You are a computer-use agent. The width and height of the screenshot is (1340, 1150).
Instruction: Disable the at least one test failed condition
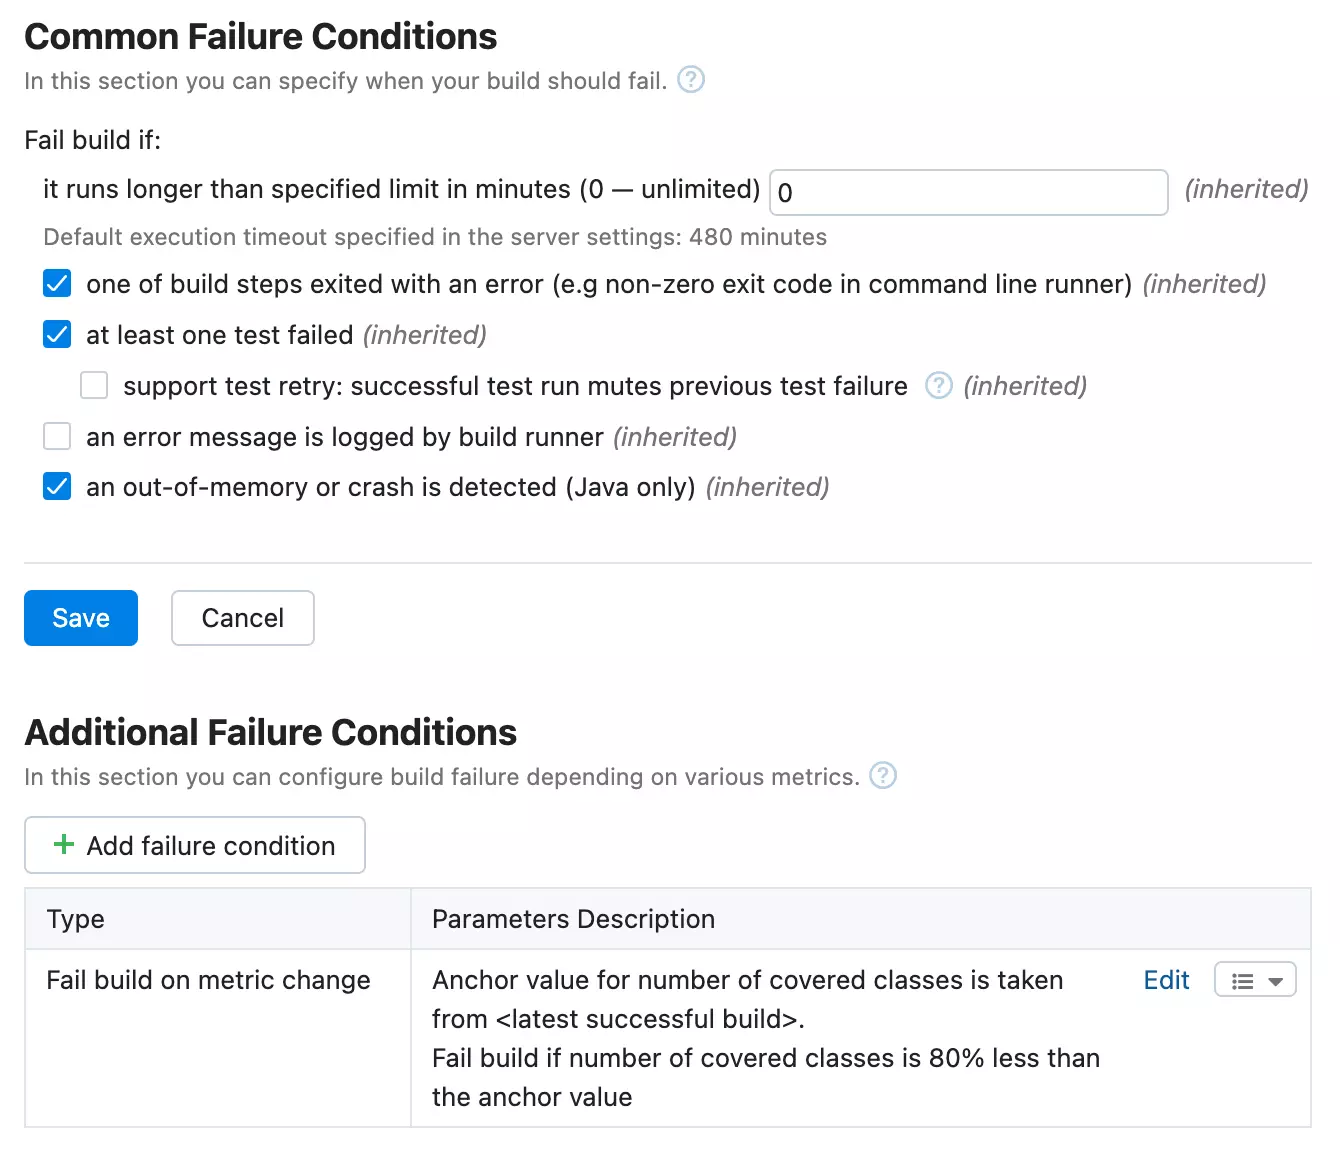(x=57, y=335)
